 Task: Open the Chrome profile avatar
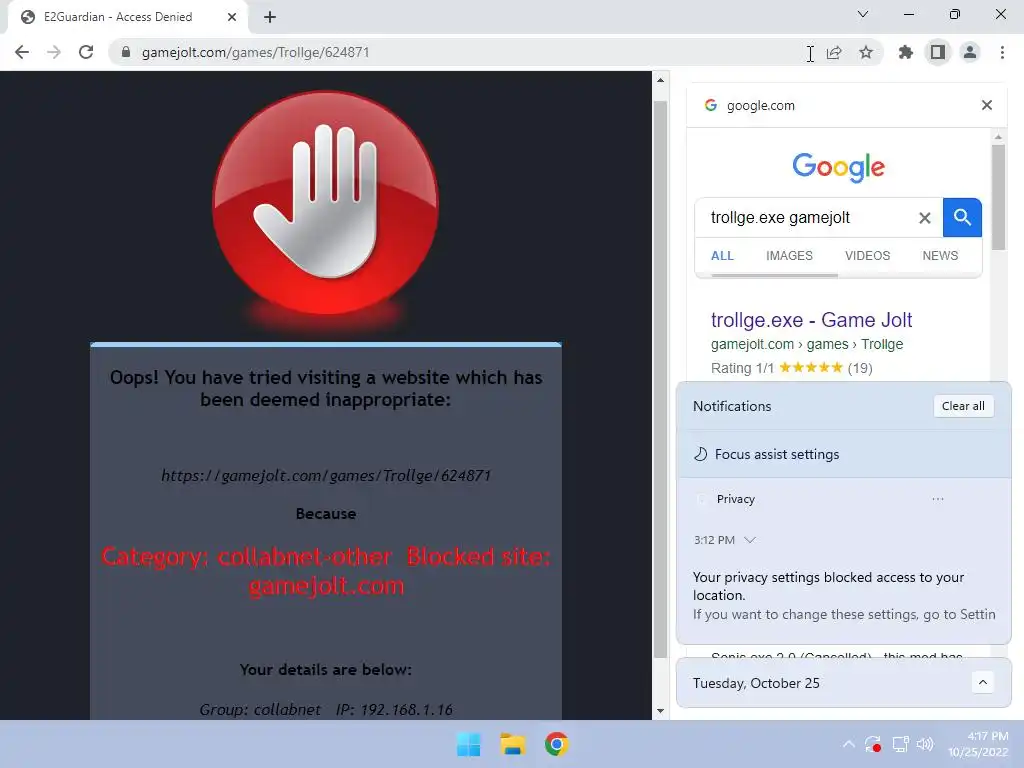coord(970,52)
